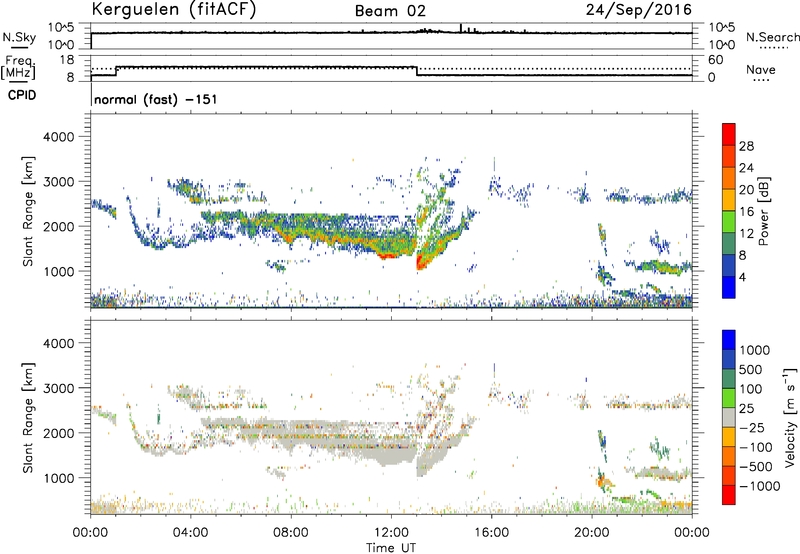
Task: Click the '04:00' time axis label
Action: (x=190, y=533)
